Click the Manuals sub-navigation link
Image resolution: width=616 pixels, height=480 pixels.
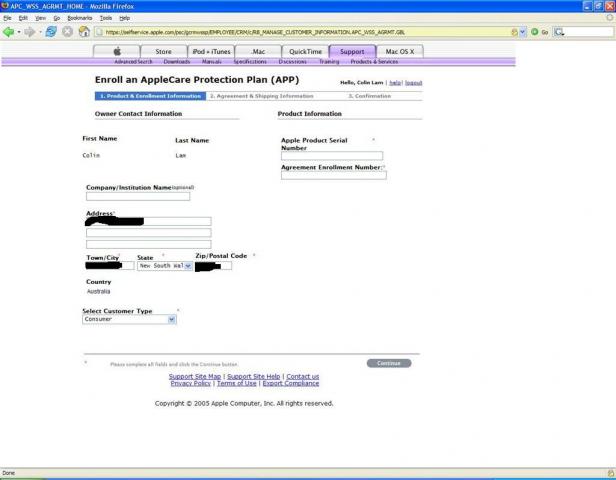pyautogui.click(x=211, y=62)
